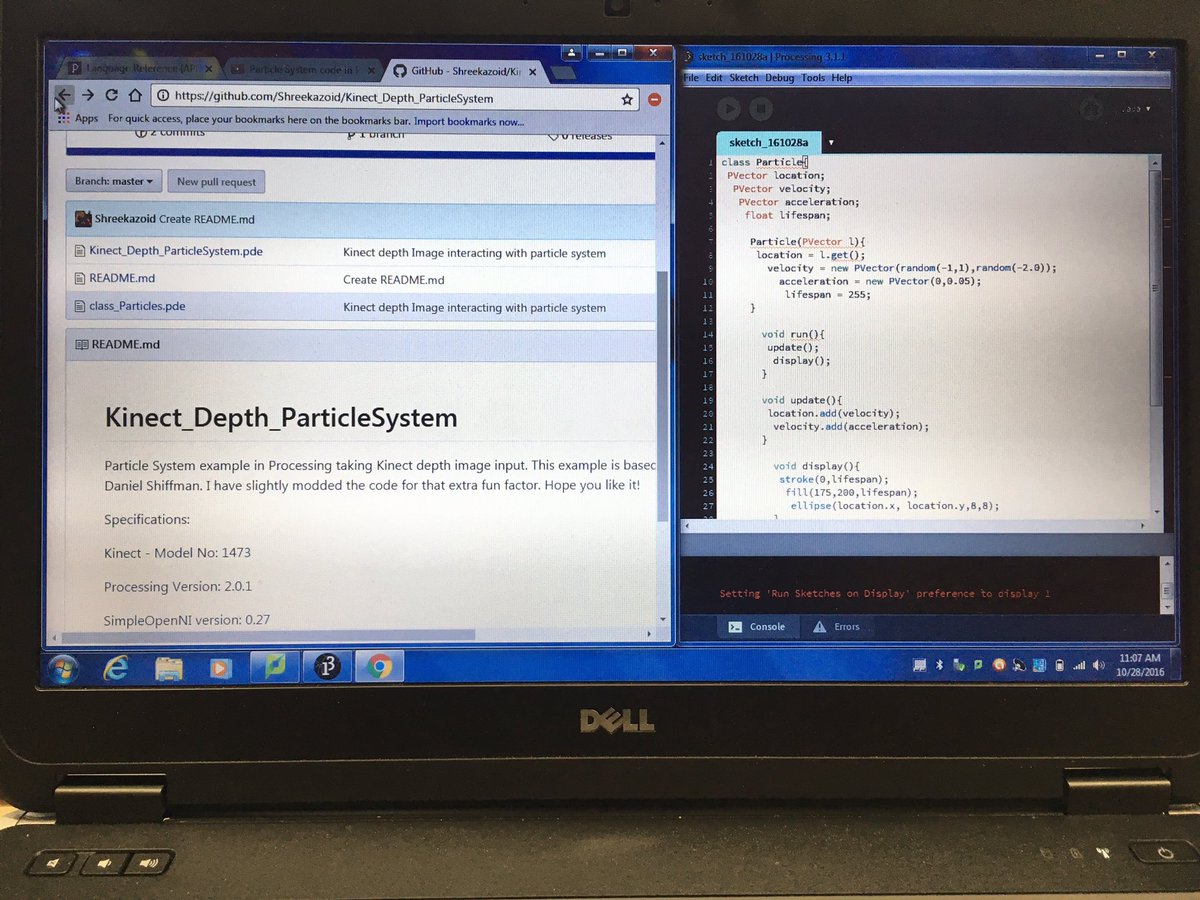The height and width of the screenshot is (900, 1200).
Task: Click the red extension icon in Chrome toolbar
Action: (x=654, y=99)
